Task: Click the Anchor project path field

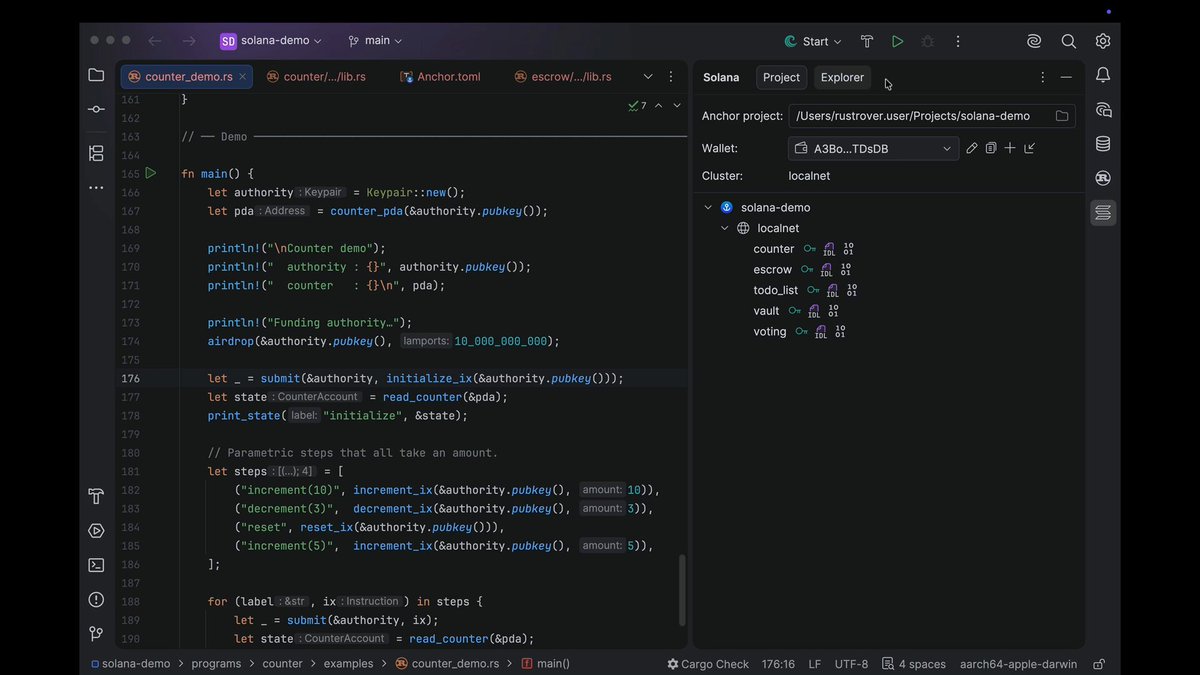Action: 932,116
